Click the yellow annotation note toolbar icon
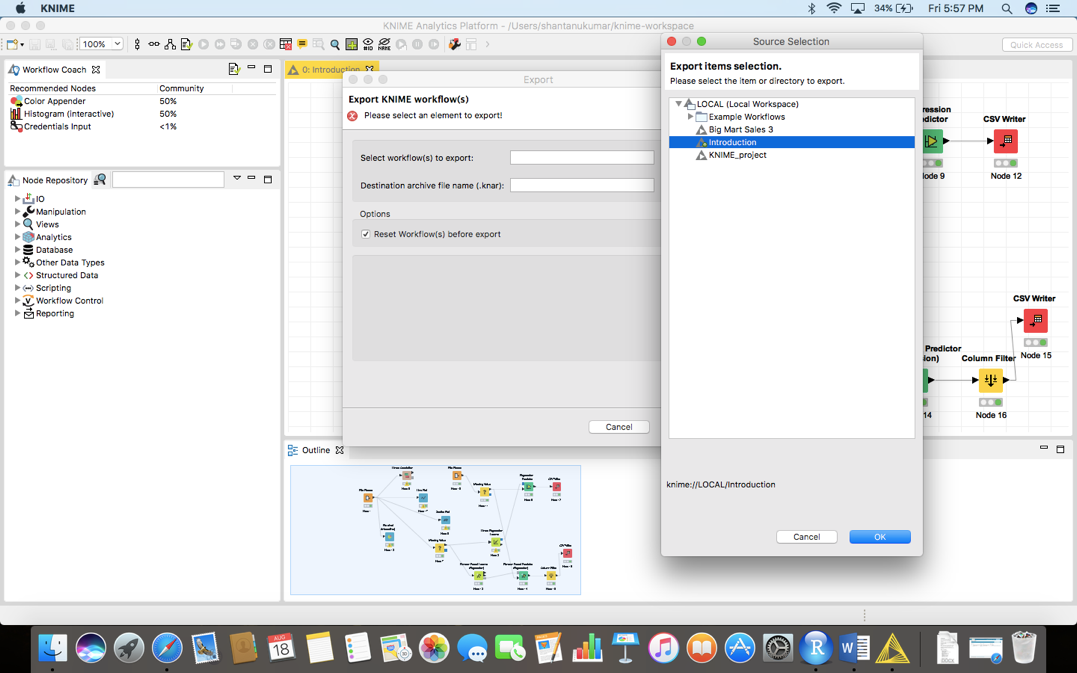 pyautogui.click(x=302, y=44)
